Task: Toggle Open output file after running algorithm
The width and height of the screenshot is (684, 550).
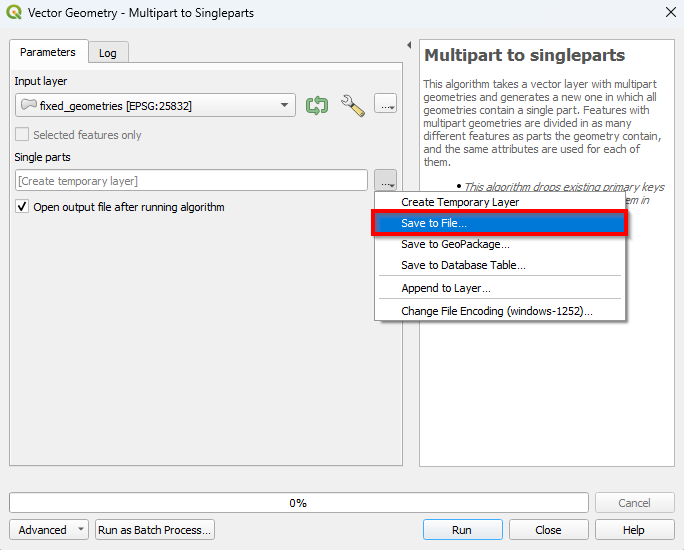Action: point(23,207)
